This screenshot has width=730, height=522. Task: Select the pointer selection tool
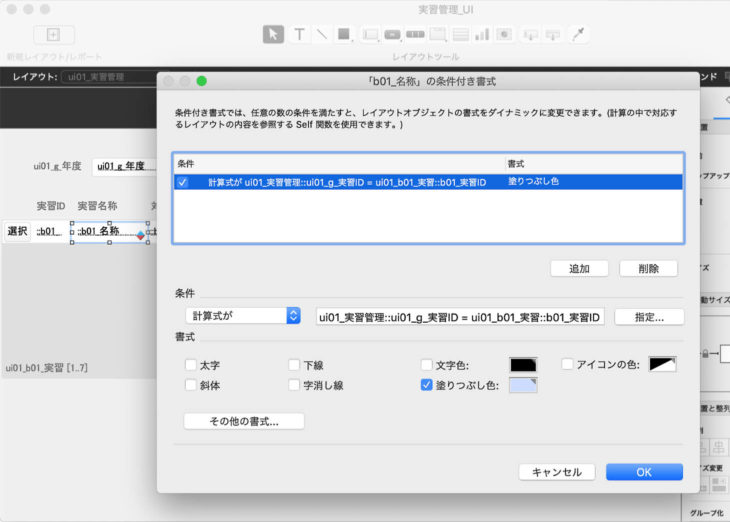[x=273, y=35]
